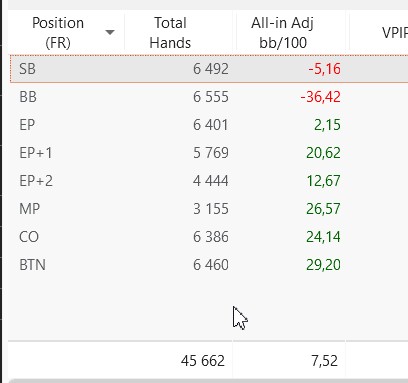Select the CO position row
This screenshot has width=408, height=383.
[209, 237]
